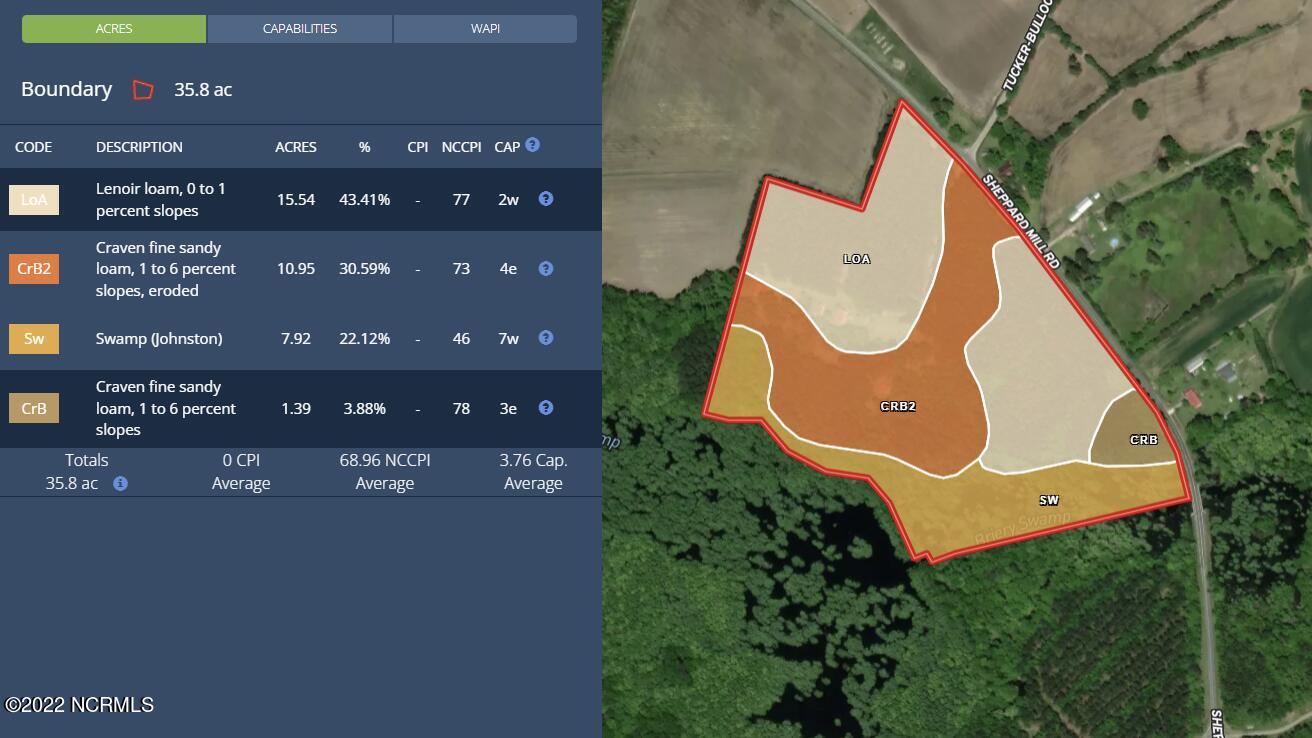Switch to the ACRES tab
Screen dimensions: 1312x738
(x=114, y=29)
